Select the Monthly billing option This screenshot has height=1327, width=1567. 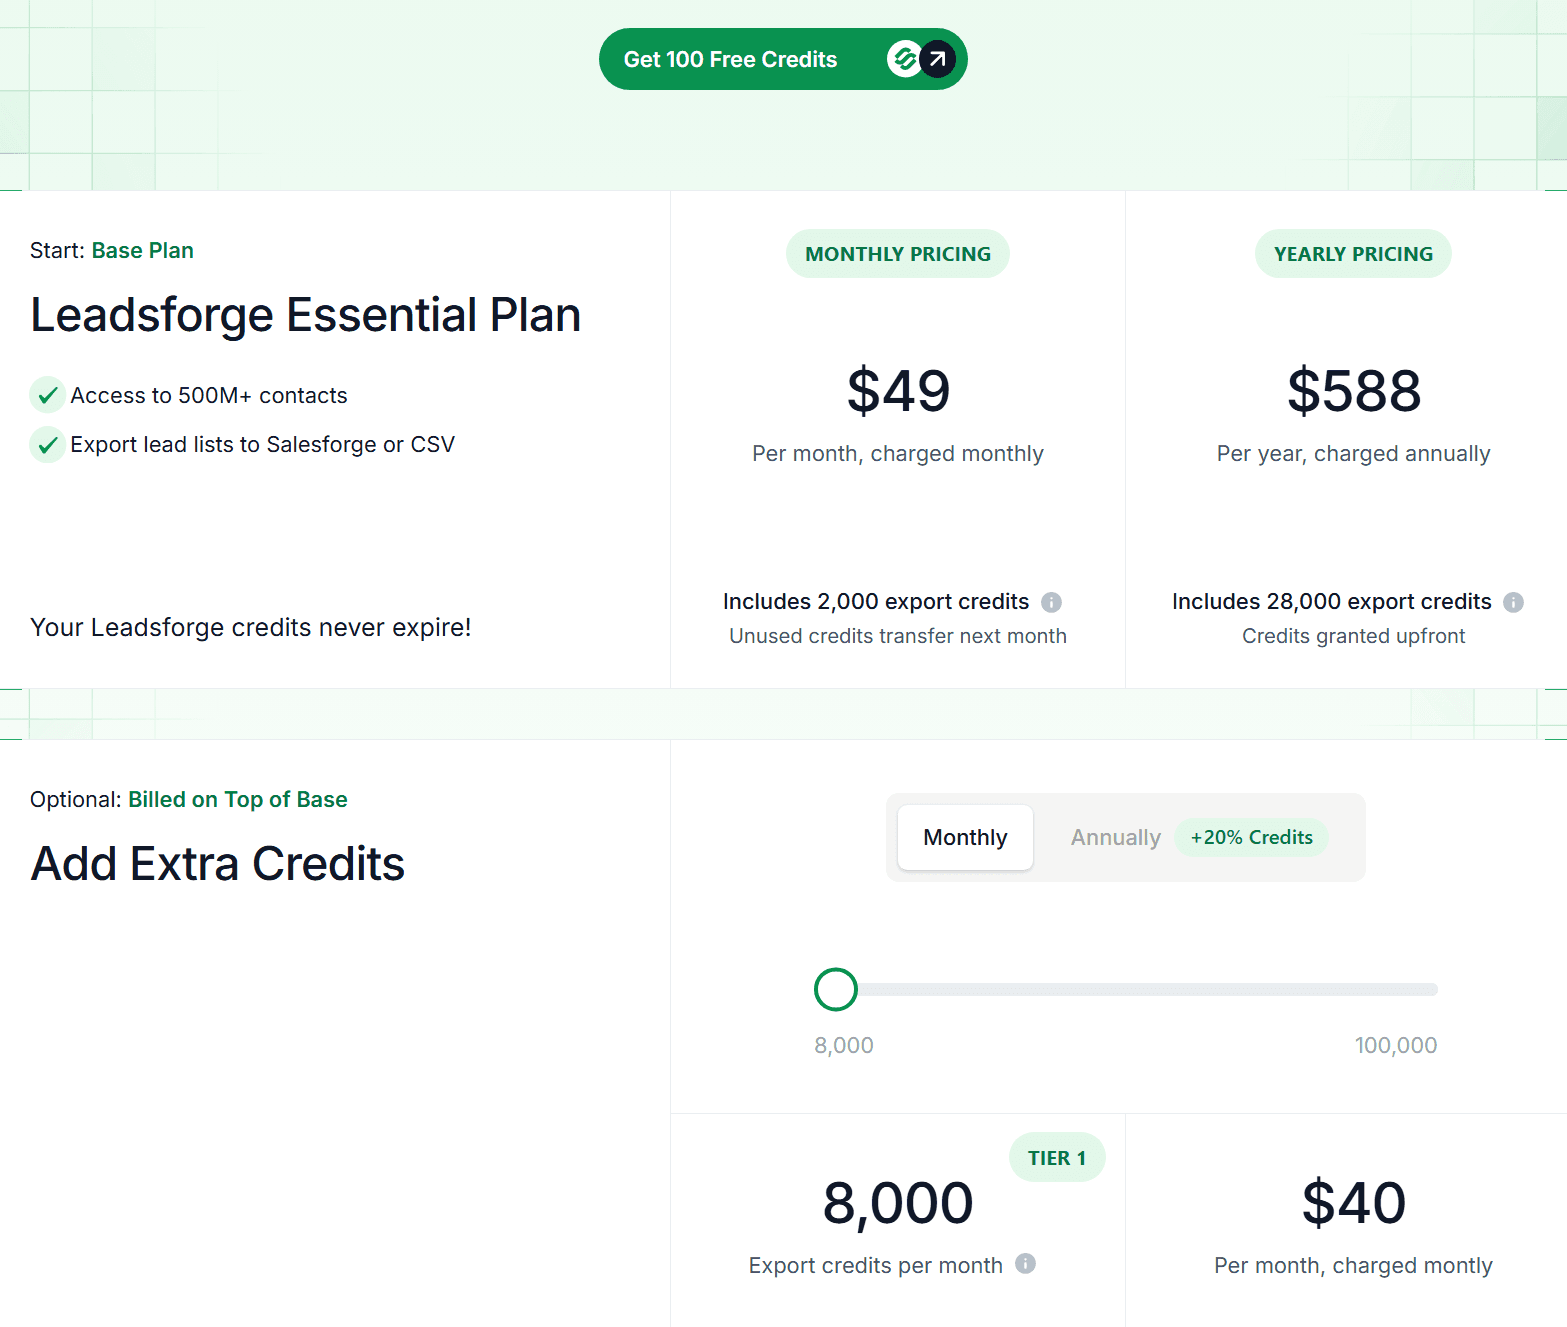tap(964, 837)
